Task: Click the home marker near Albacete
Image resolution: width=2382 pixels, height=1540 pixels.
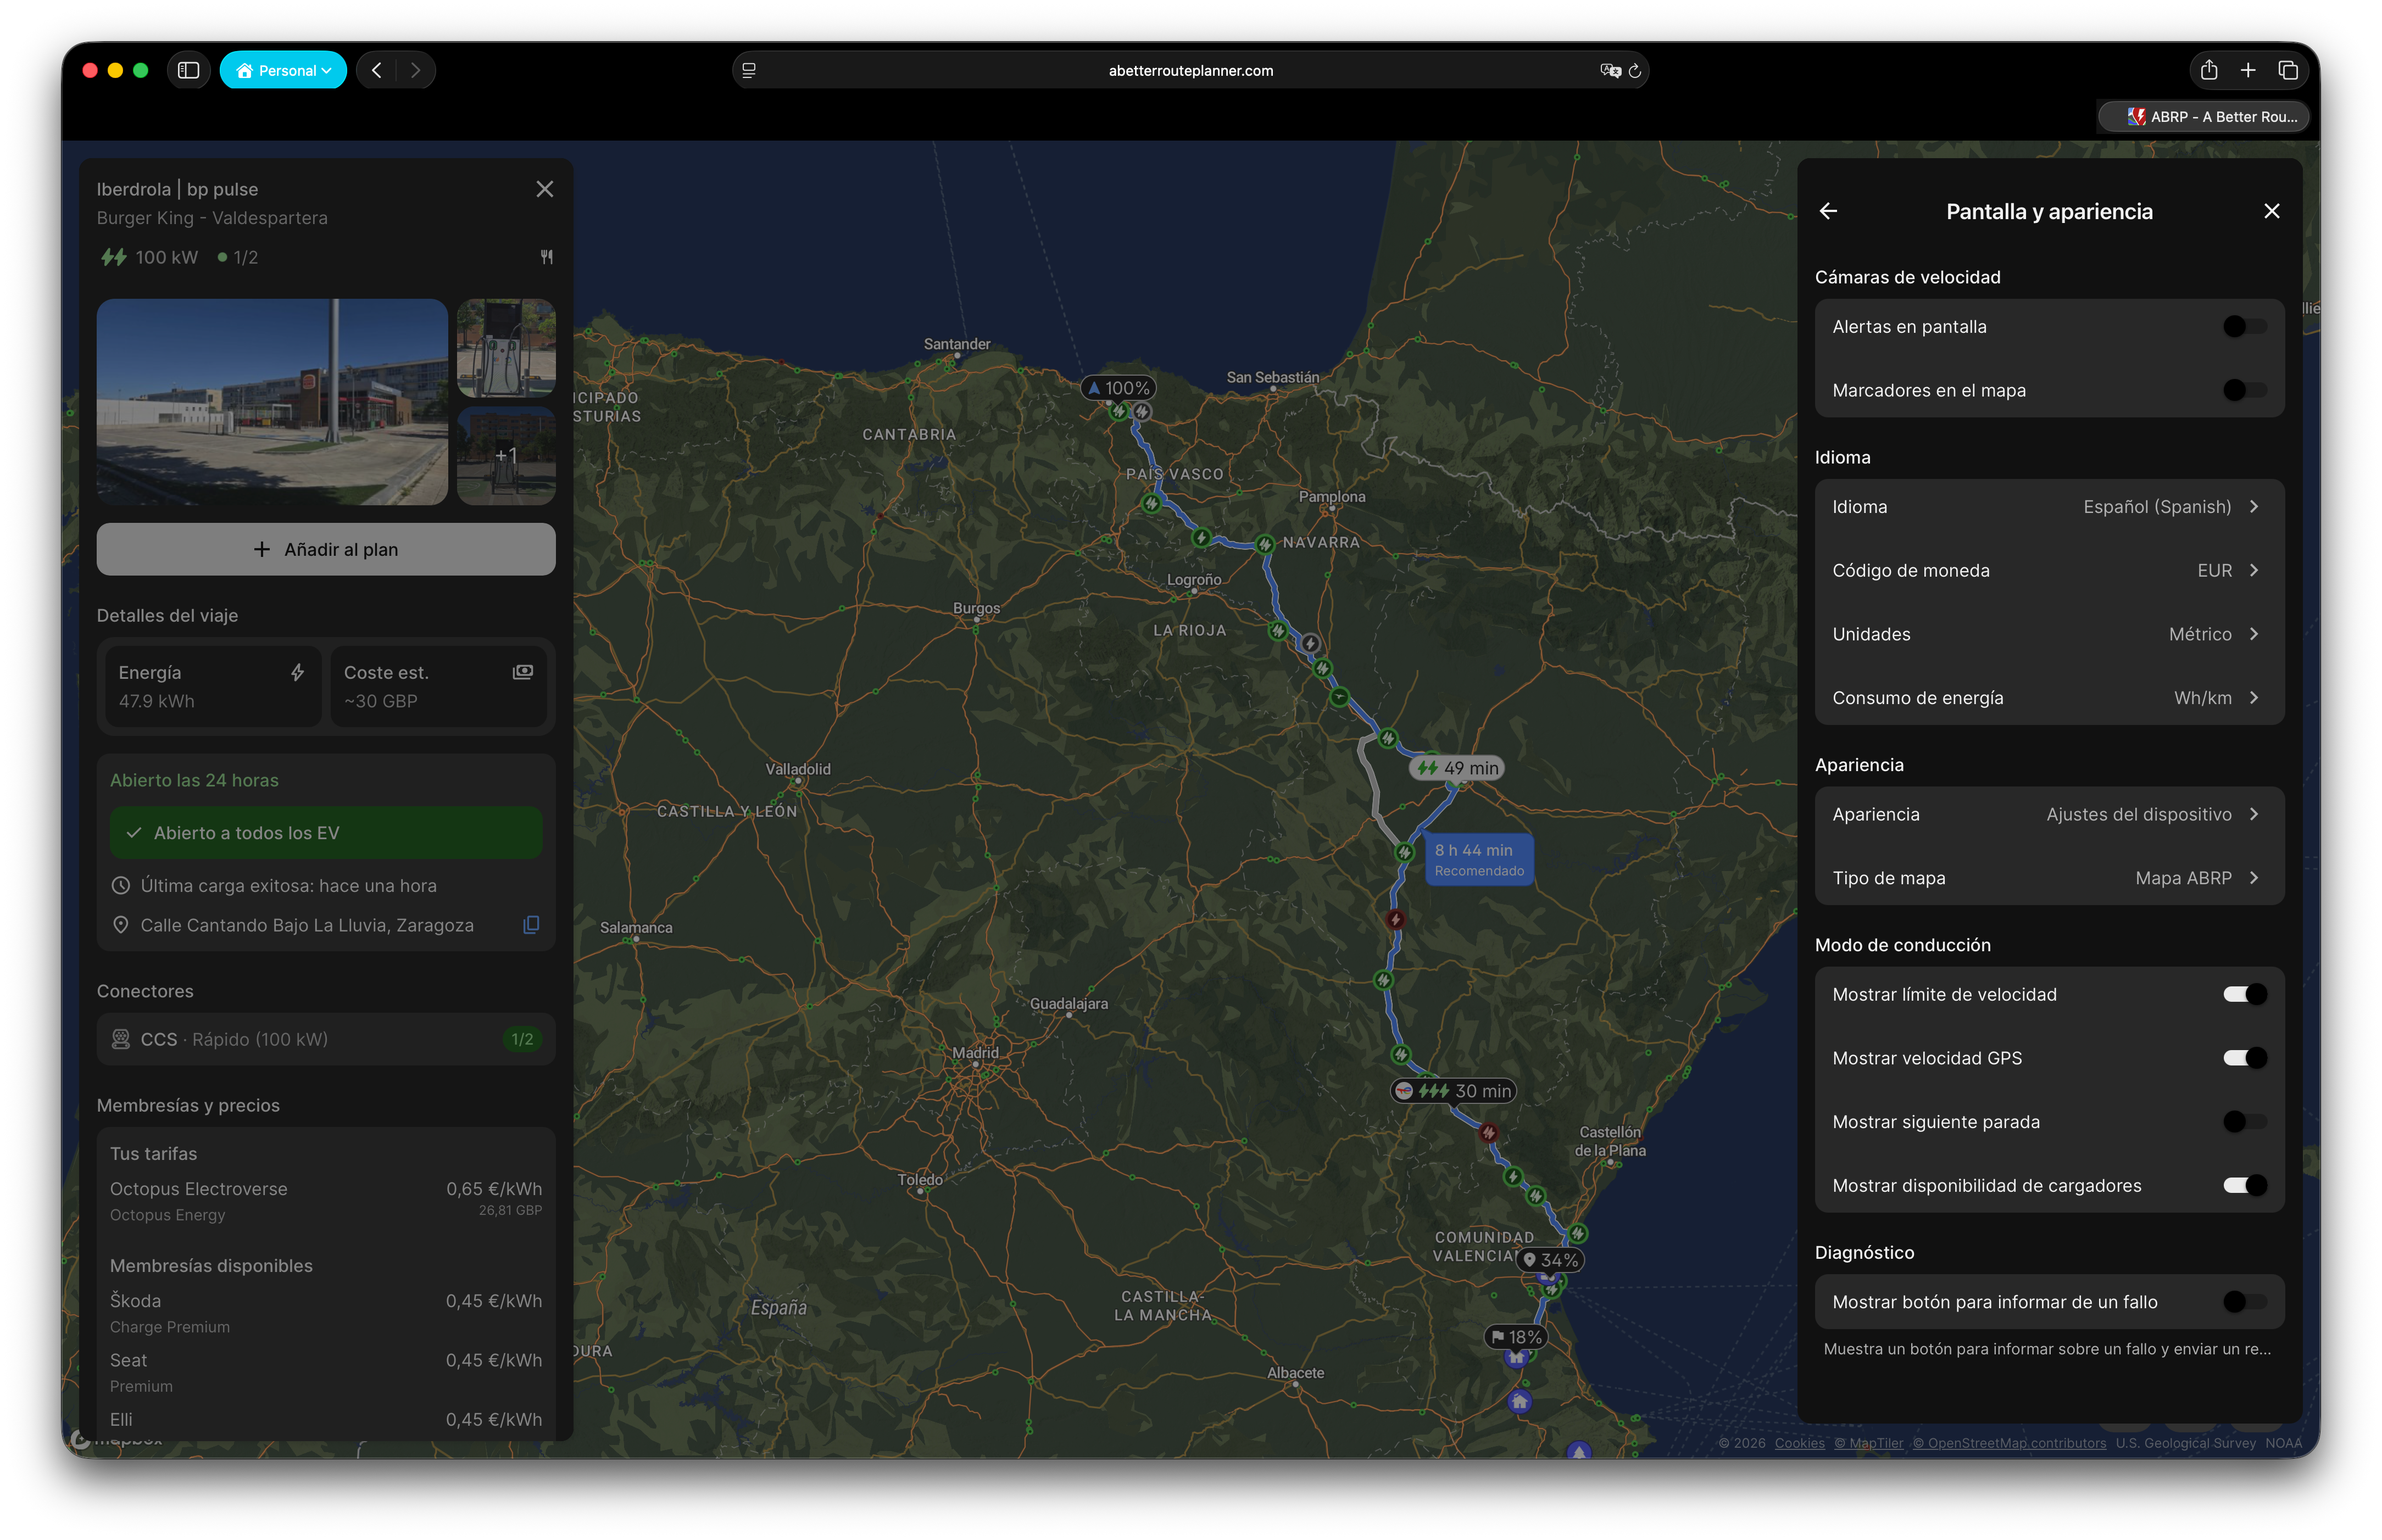Action: click(1519, 1401)
